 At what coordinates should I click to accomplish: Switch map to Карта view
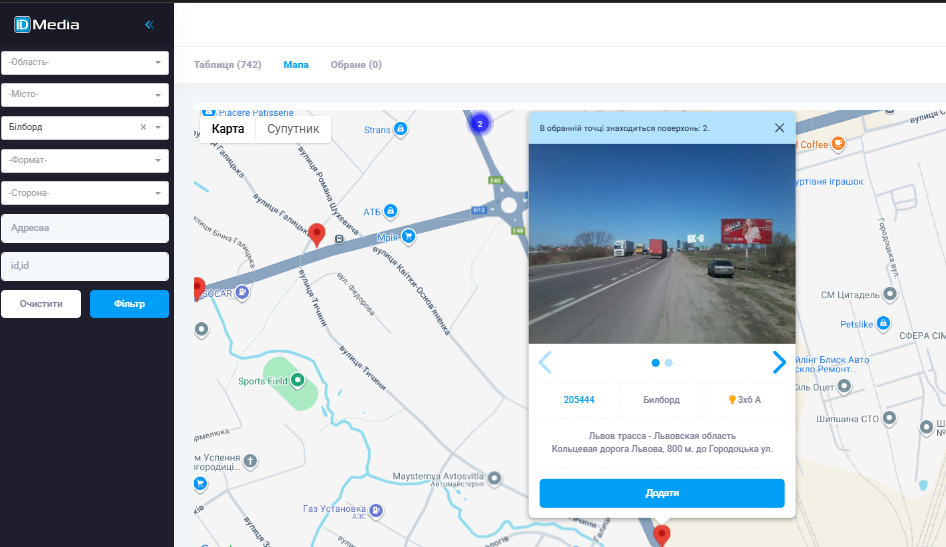click(227, 129)
